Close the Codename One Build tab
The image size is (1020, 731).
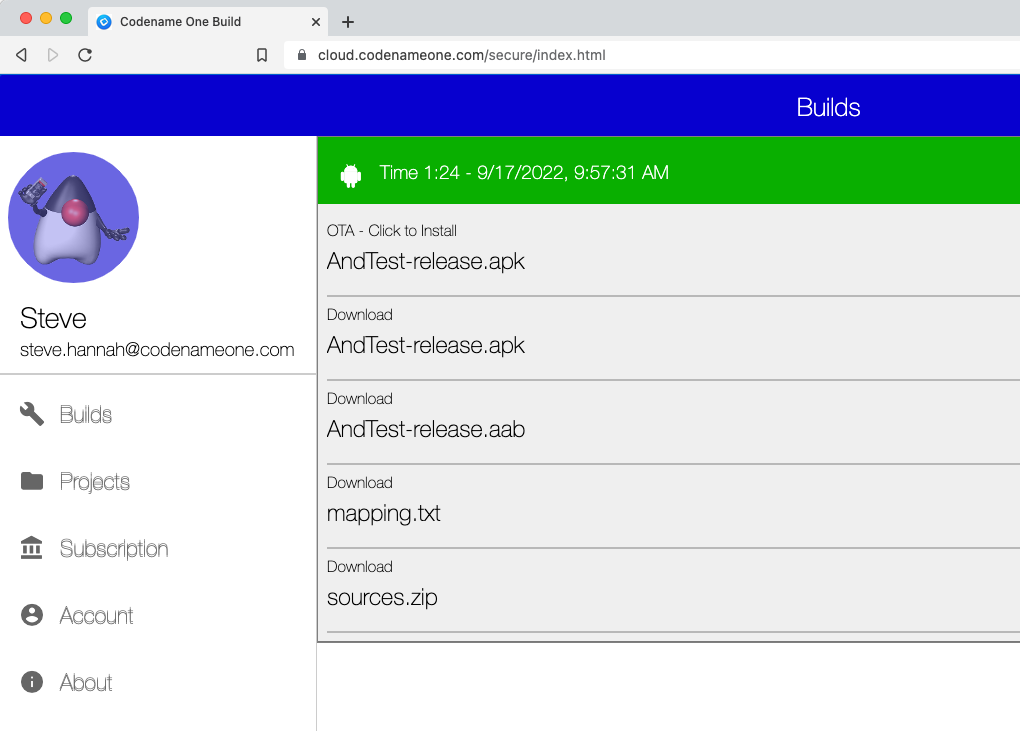pyautogui.click(x=316, y=22)
